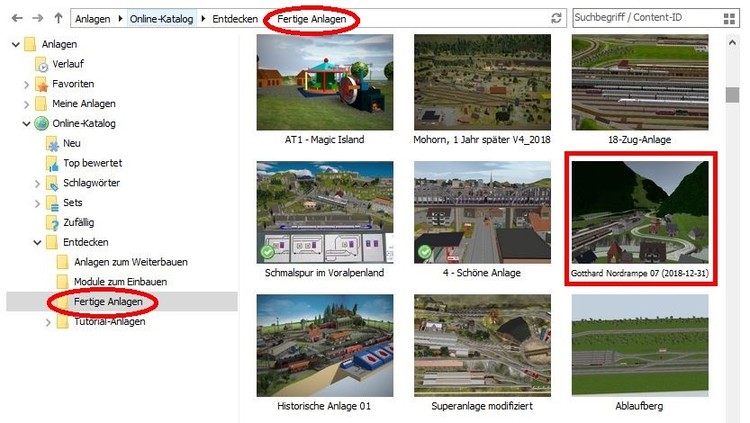The height and width of the screenshot is (423, 750).
Task: Click green checkmark on 4 - Schöne Anlage
Action: click(x=425, y=252)
